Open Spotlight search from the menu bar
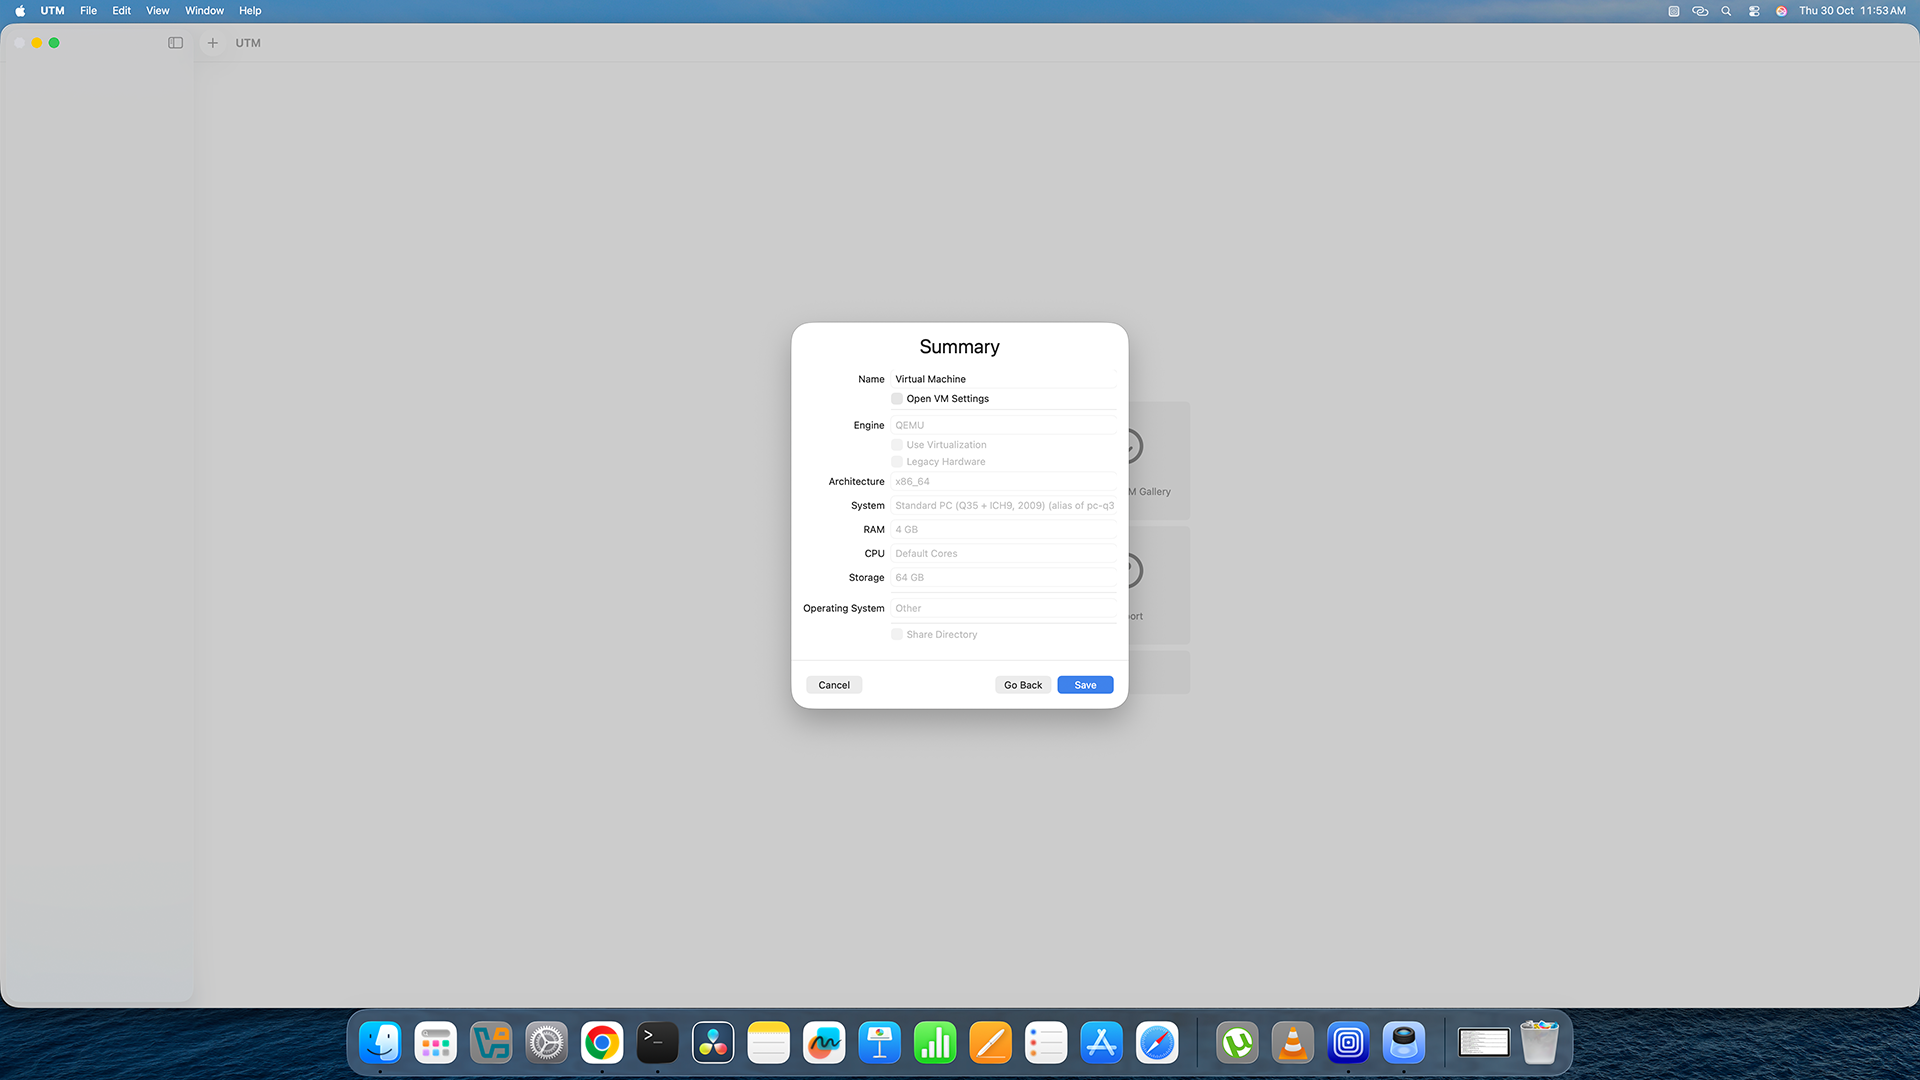Screen dimensions: 1920x1080 [1725, 11]
